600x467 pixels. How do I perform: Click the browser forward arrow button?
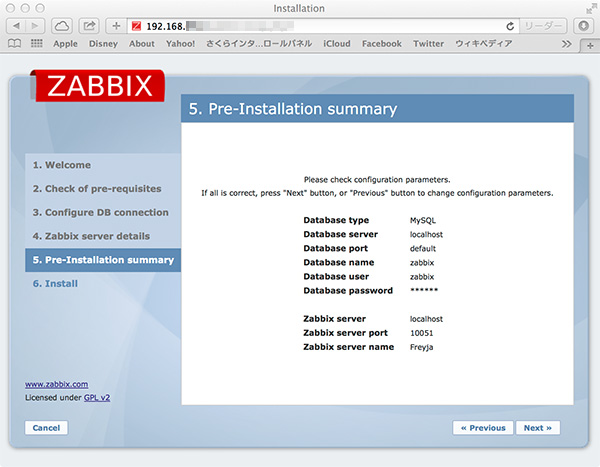coord(36,25)
